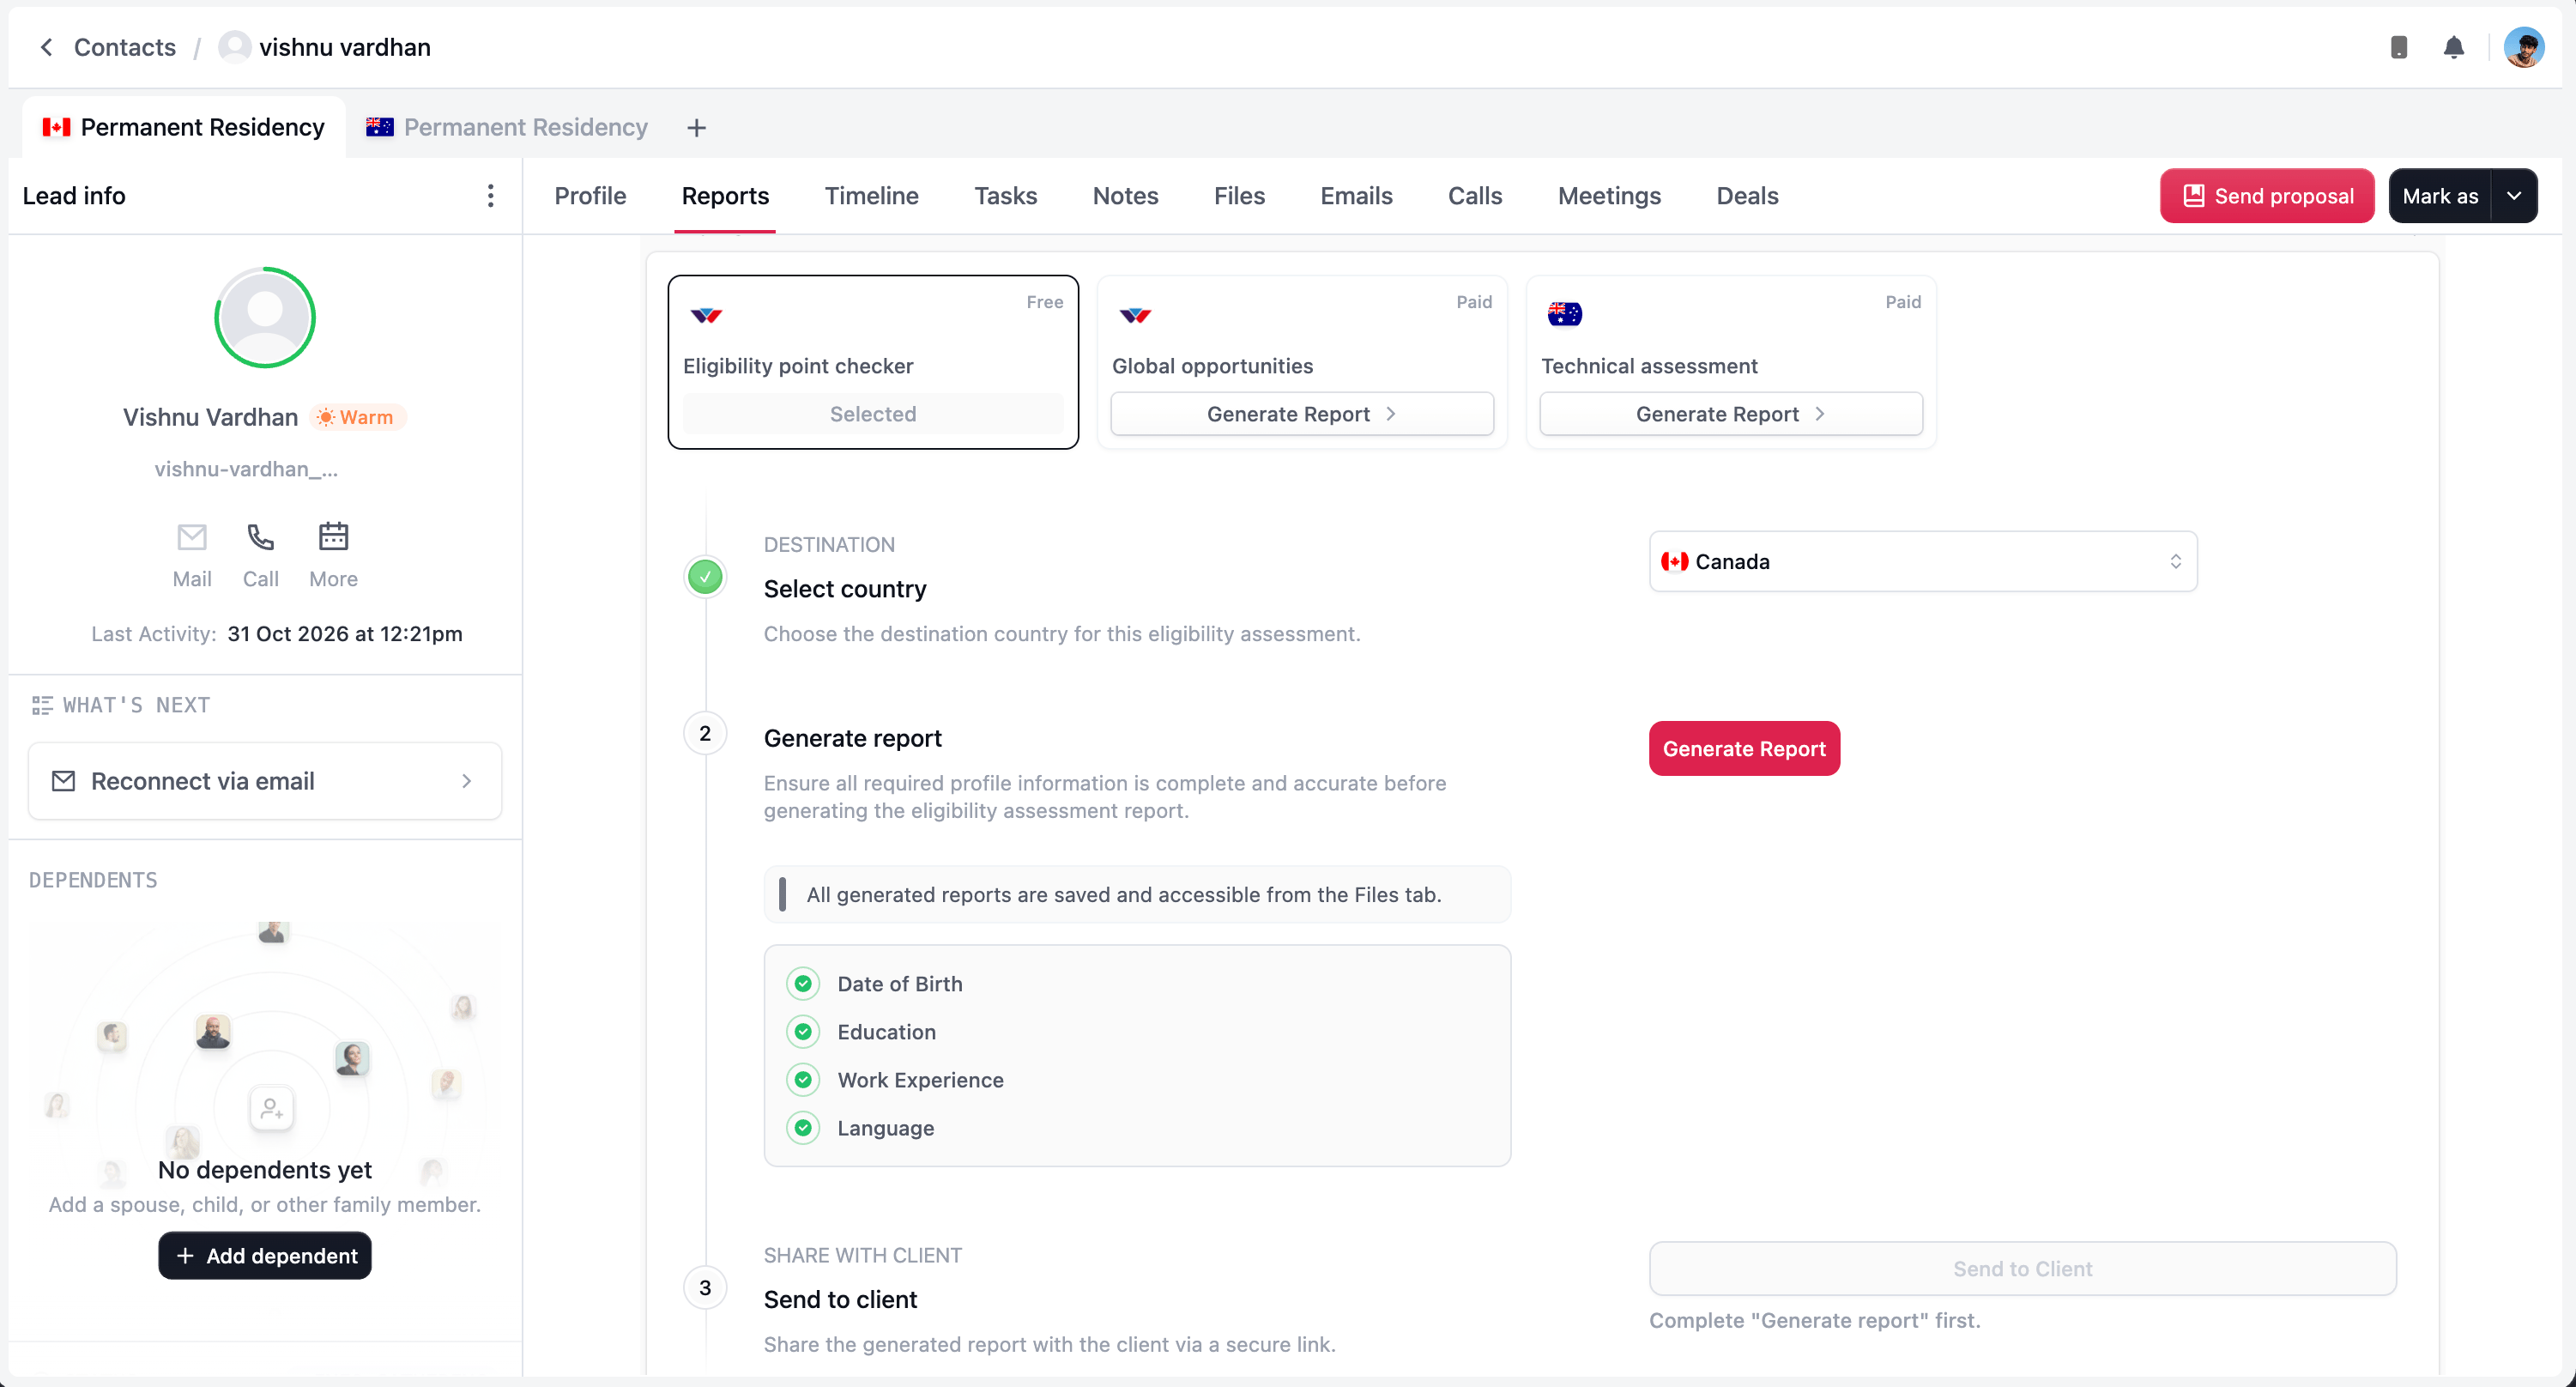
Task: Click the Mark as button
Action: tap(2440, 196)
